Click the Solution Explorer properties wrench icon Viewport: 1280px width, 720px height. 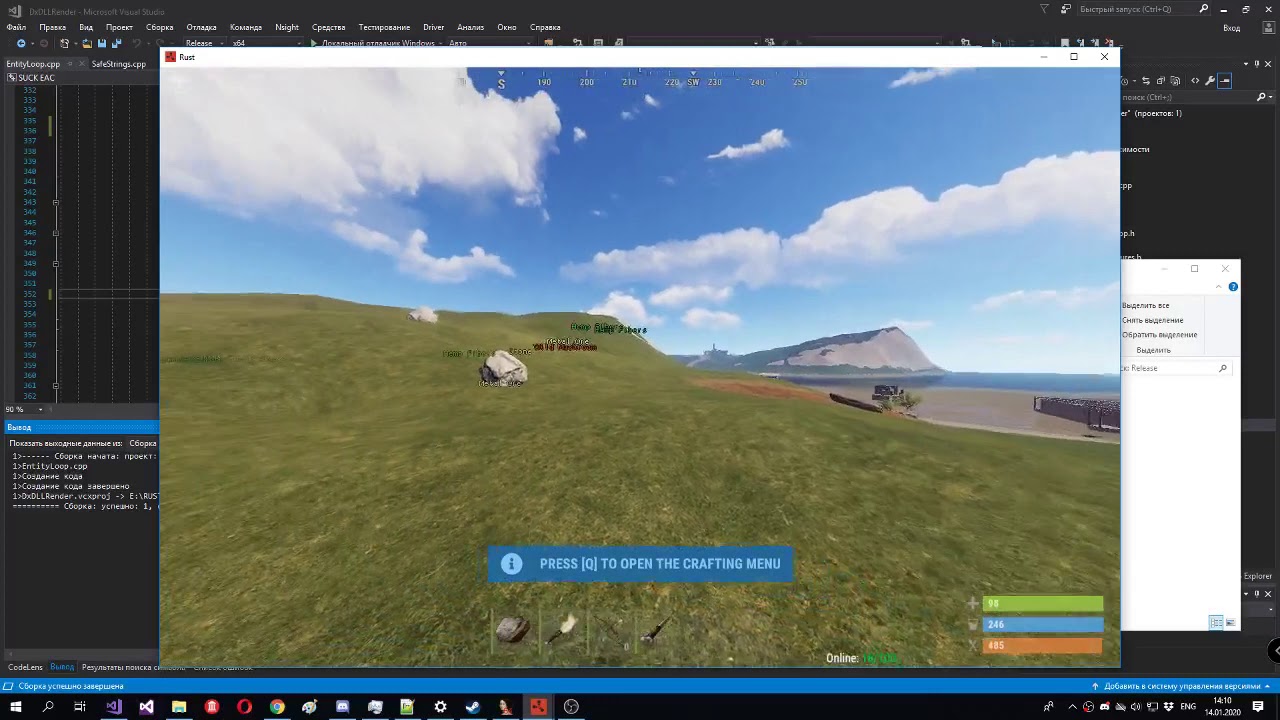coord(1210,81)
